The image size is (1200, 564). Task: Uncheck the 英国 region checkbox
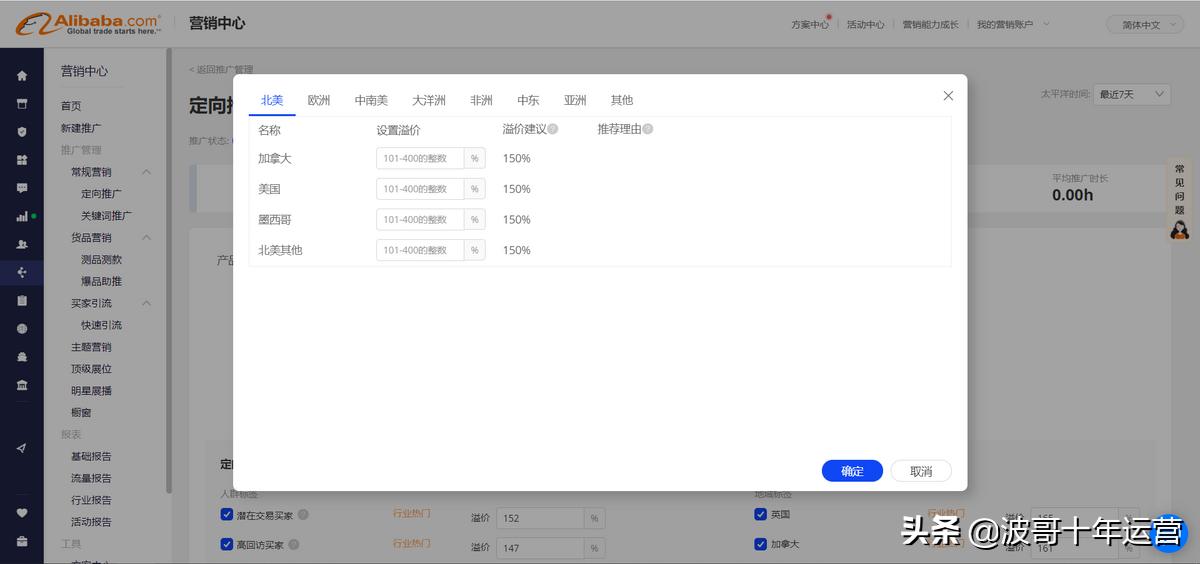tap(760, 515)
